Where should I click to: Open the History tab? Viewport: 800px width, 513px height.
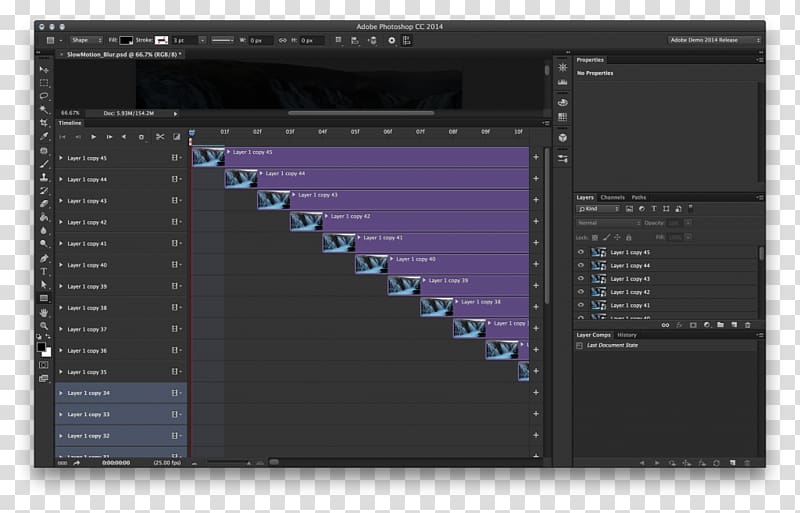[627, 335]
